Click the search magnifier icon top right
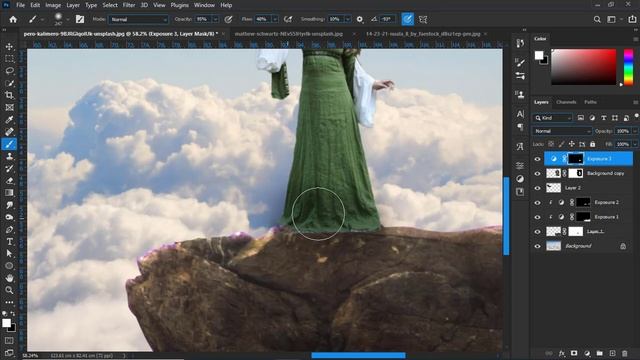 point(597,19)
